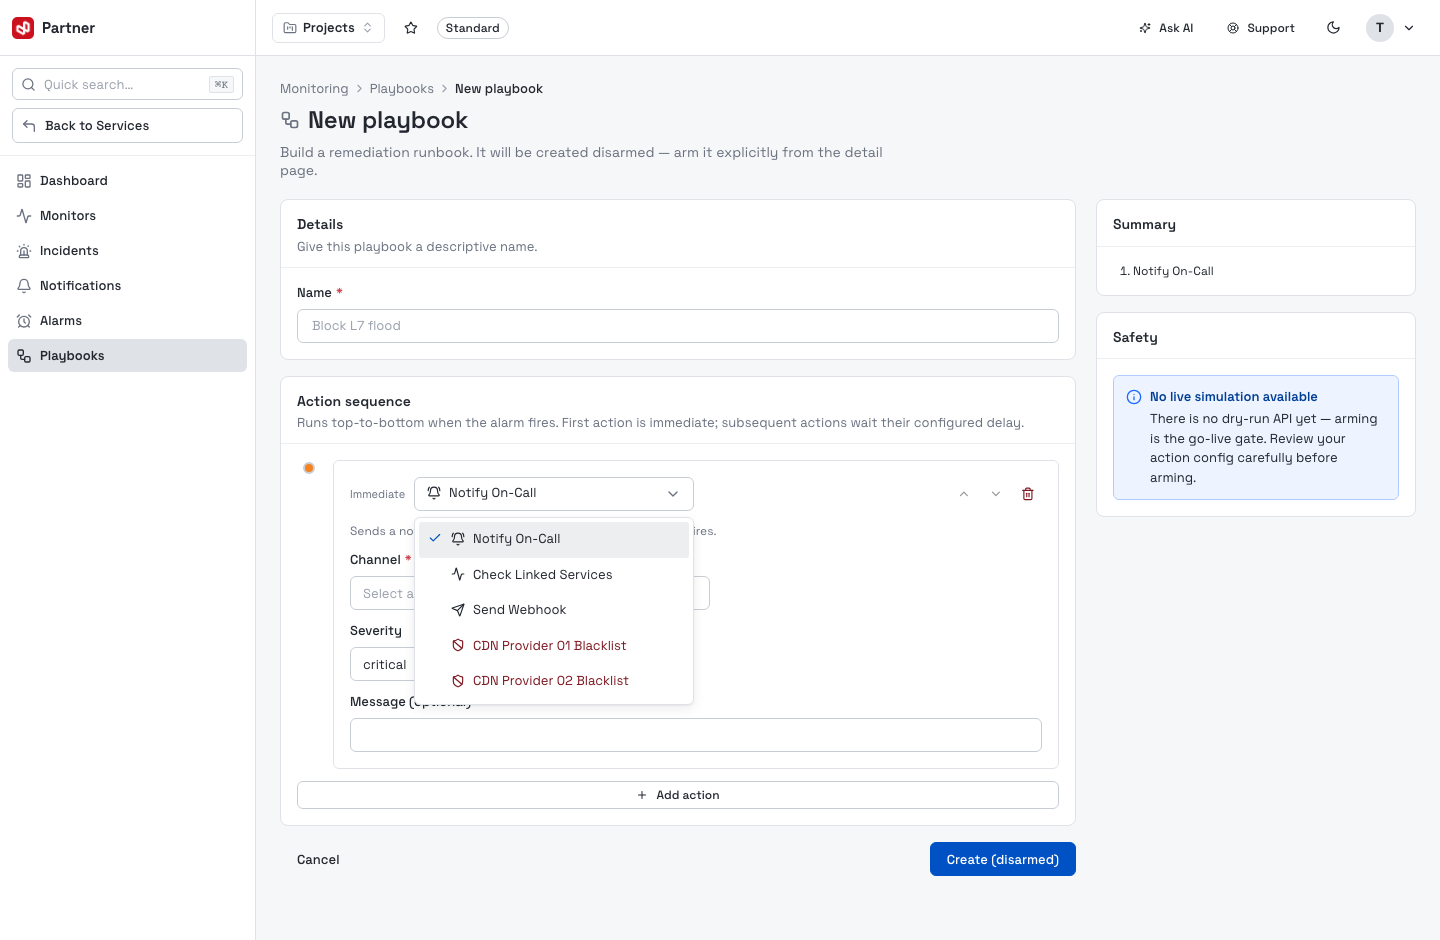This screenshot has width=1440, height=940.
Task: Open Incidents in sidebar
Action: (127, 251)
